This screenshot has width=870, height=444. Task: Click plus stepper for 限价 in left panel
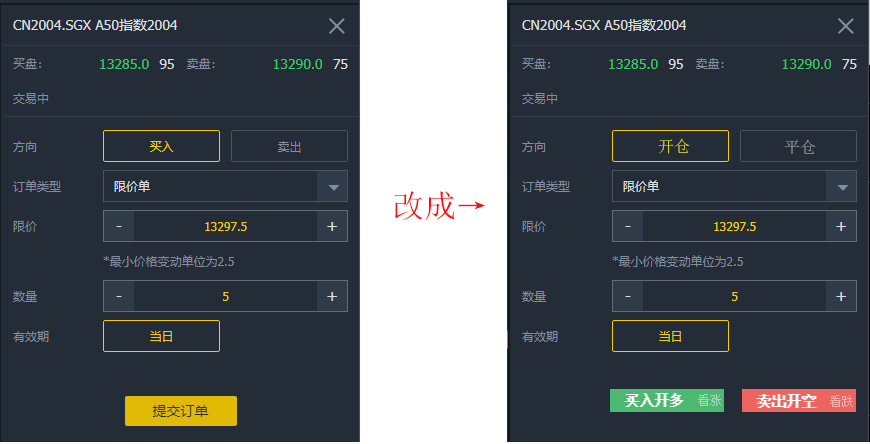click(332, 226)
